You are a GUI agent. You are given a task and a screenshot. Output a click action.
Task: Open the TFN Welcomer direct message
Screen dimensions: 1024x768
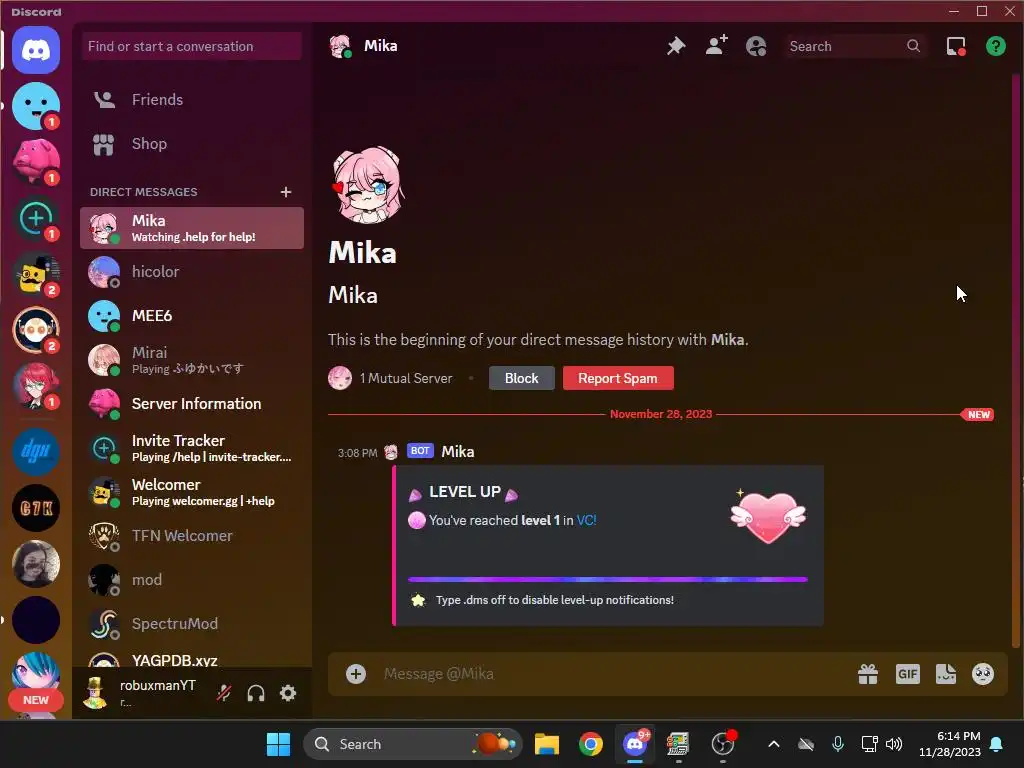click(192, 536)
